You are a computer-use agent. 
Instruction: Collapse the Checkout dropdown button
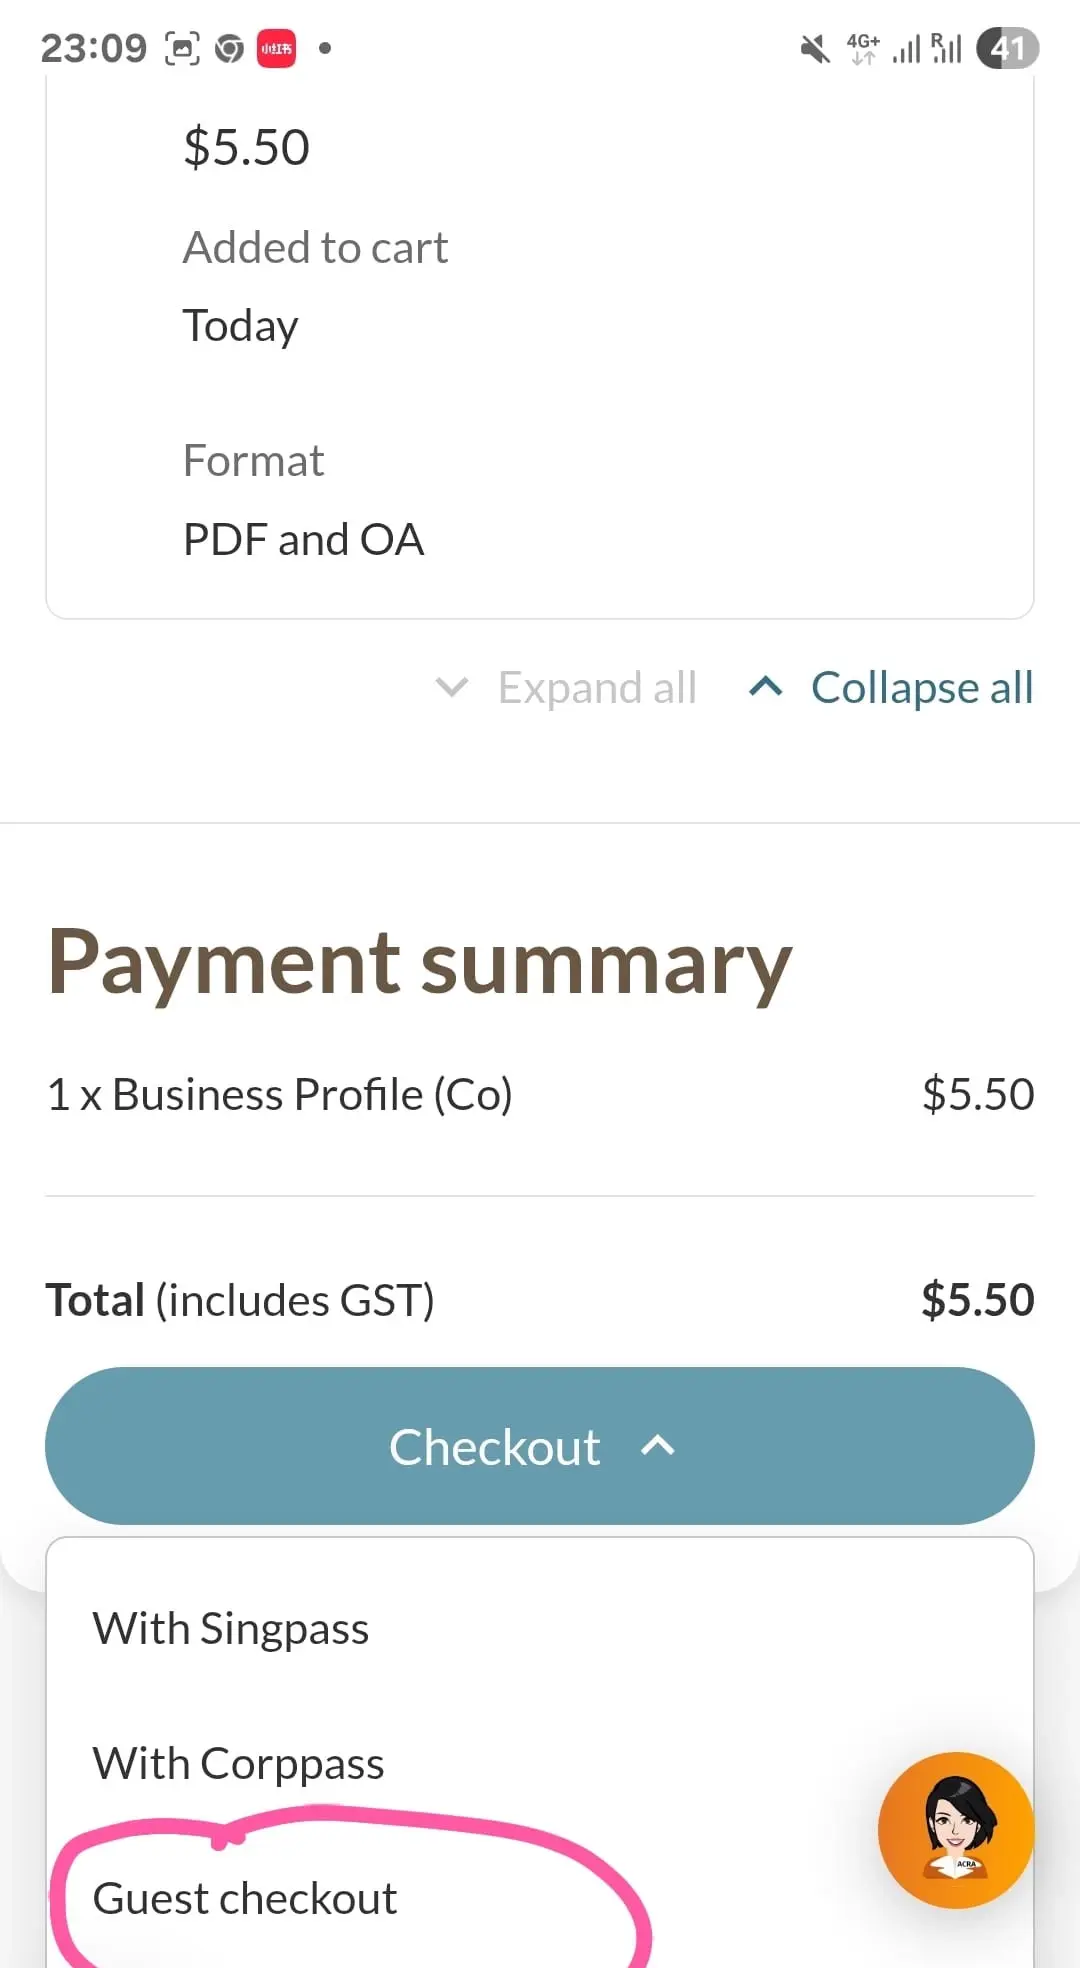pos(540,1446)
